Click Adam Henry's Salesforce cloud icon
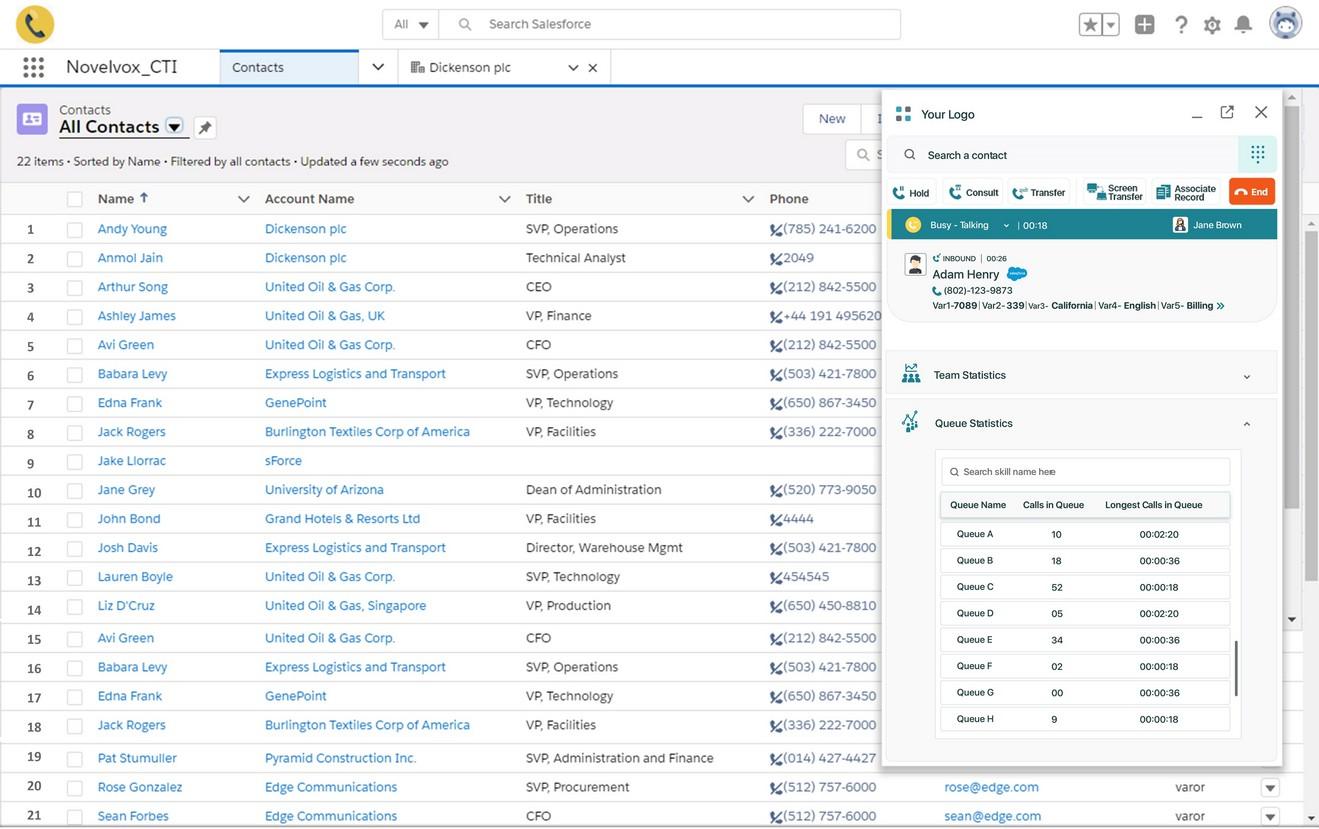This screenshot has width=1319, height=829. click(x=1017, y=273)
